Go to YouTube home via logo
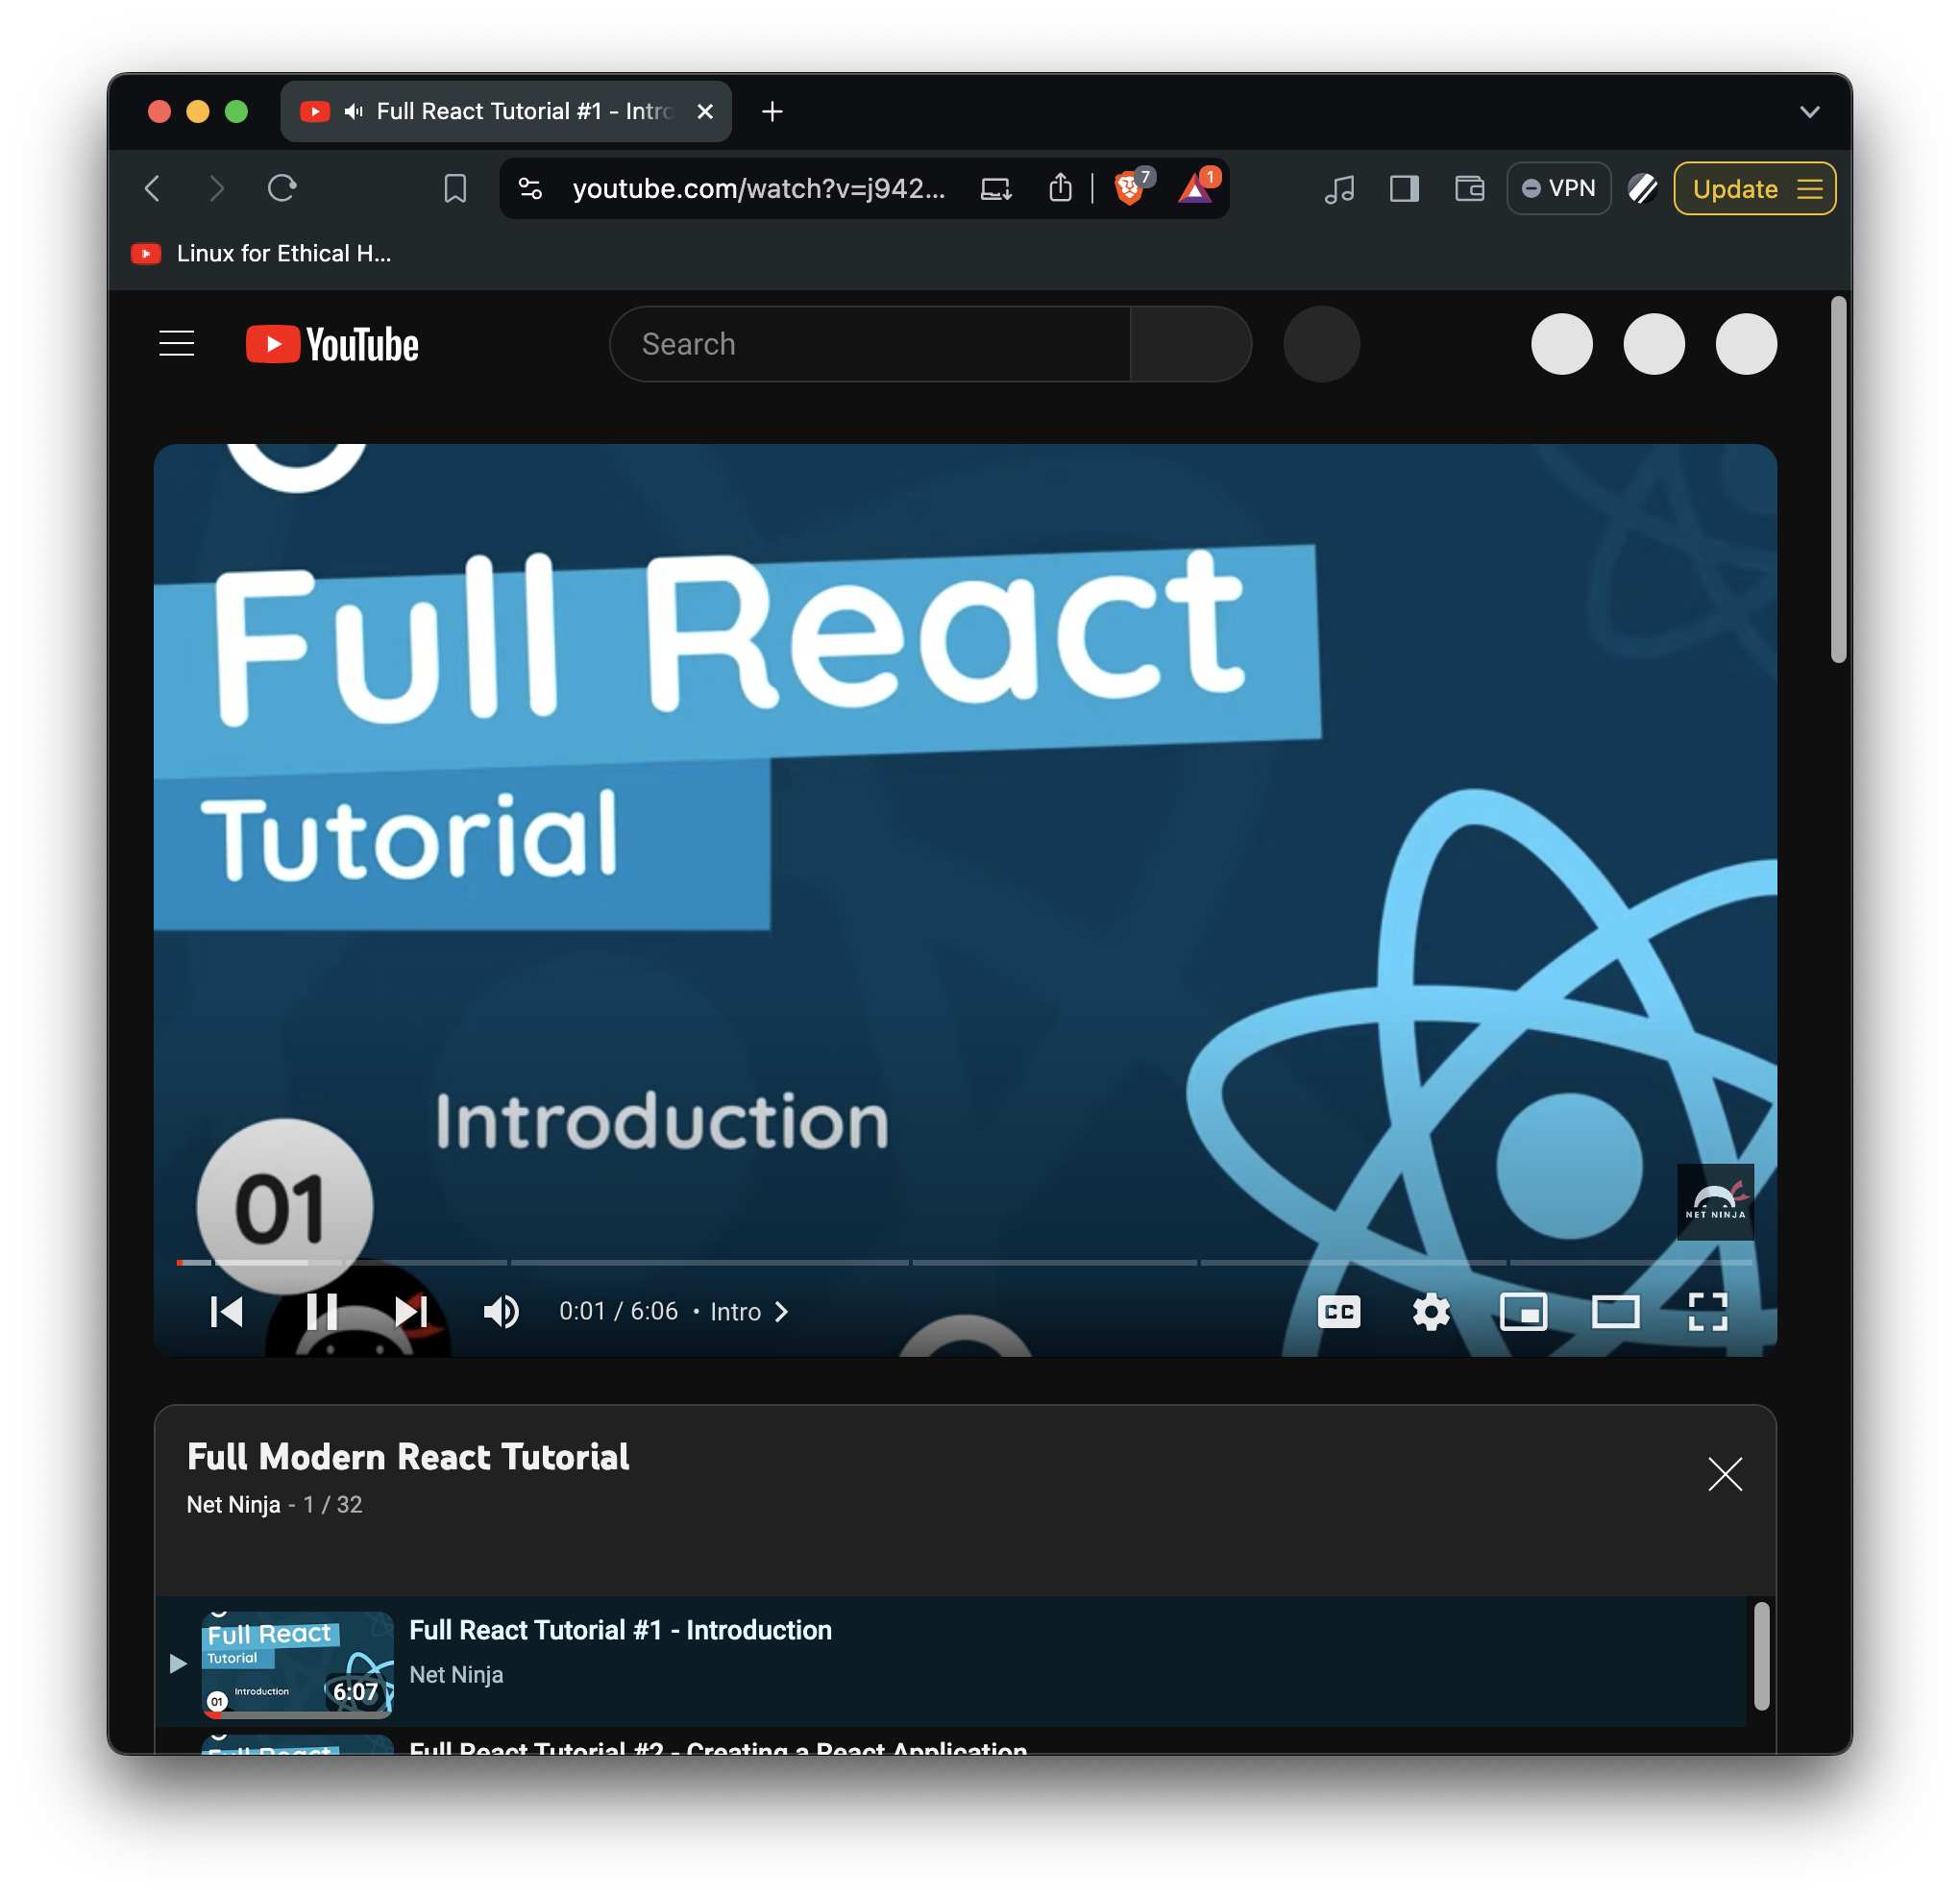This screenshot has height=1897, width=1960. 332,344
